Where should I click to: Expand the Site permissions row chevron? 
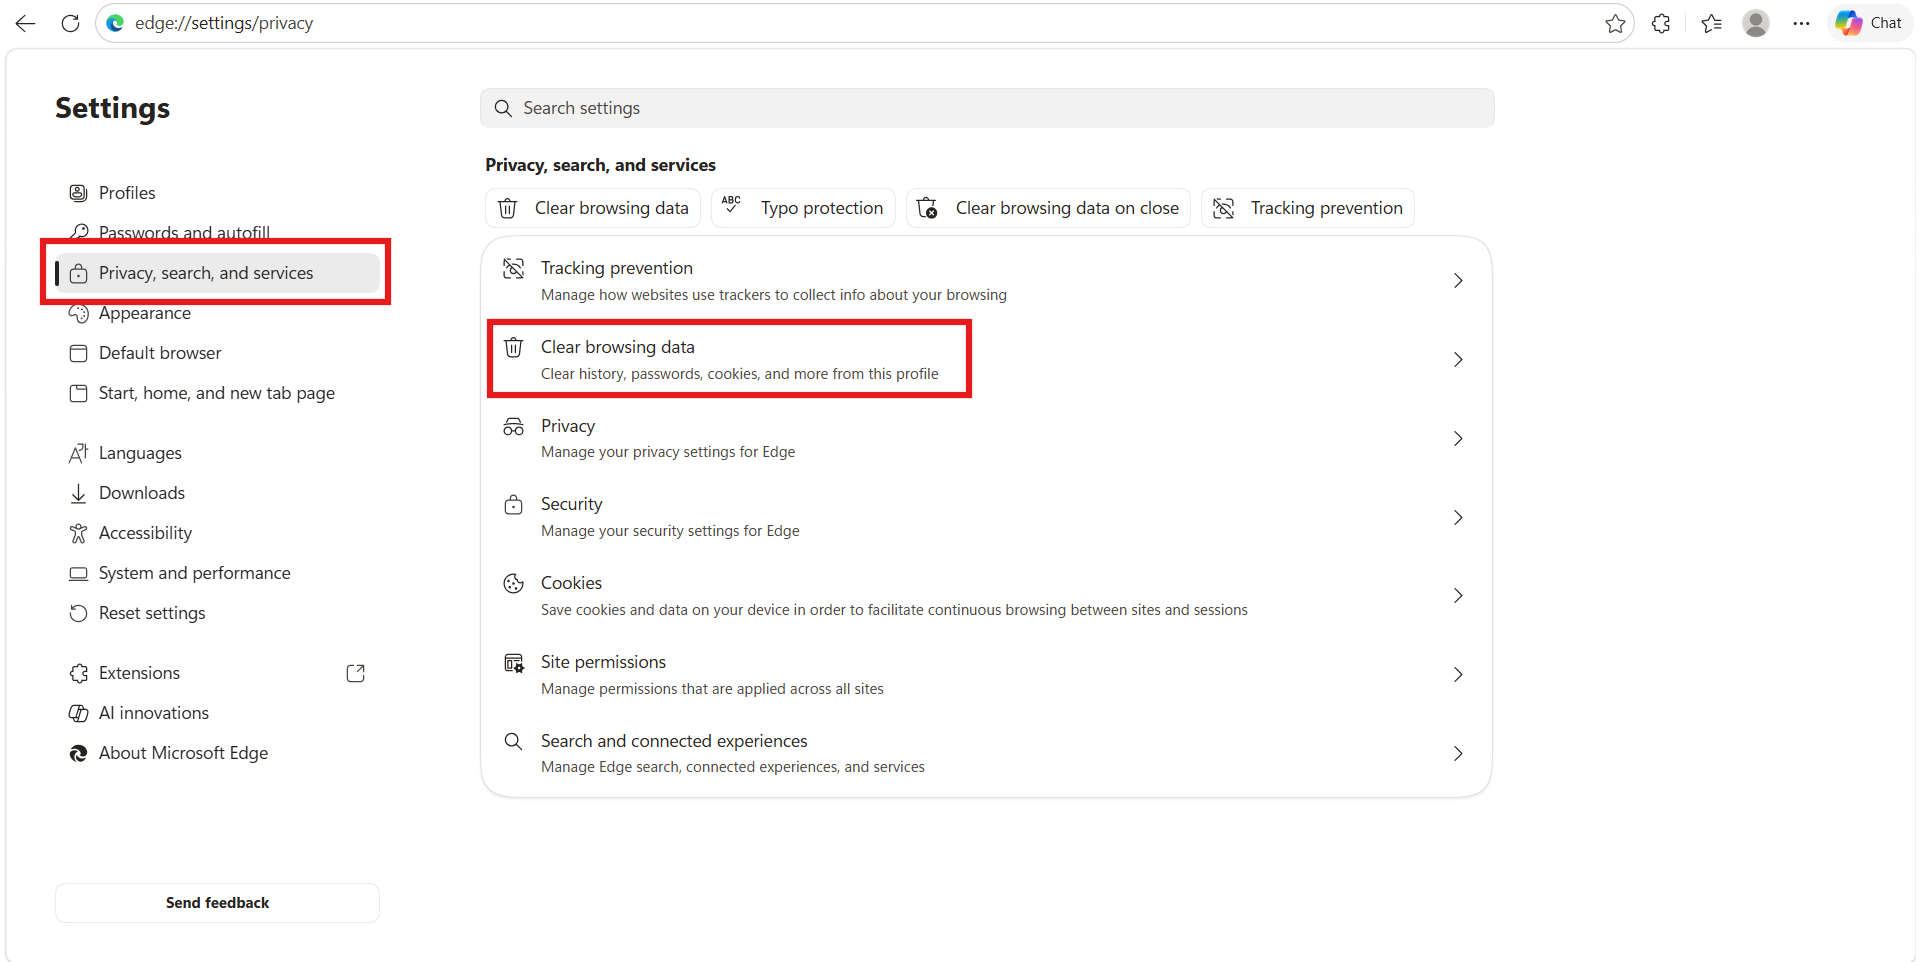pos(1458,675)
